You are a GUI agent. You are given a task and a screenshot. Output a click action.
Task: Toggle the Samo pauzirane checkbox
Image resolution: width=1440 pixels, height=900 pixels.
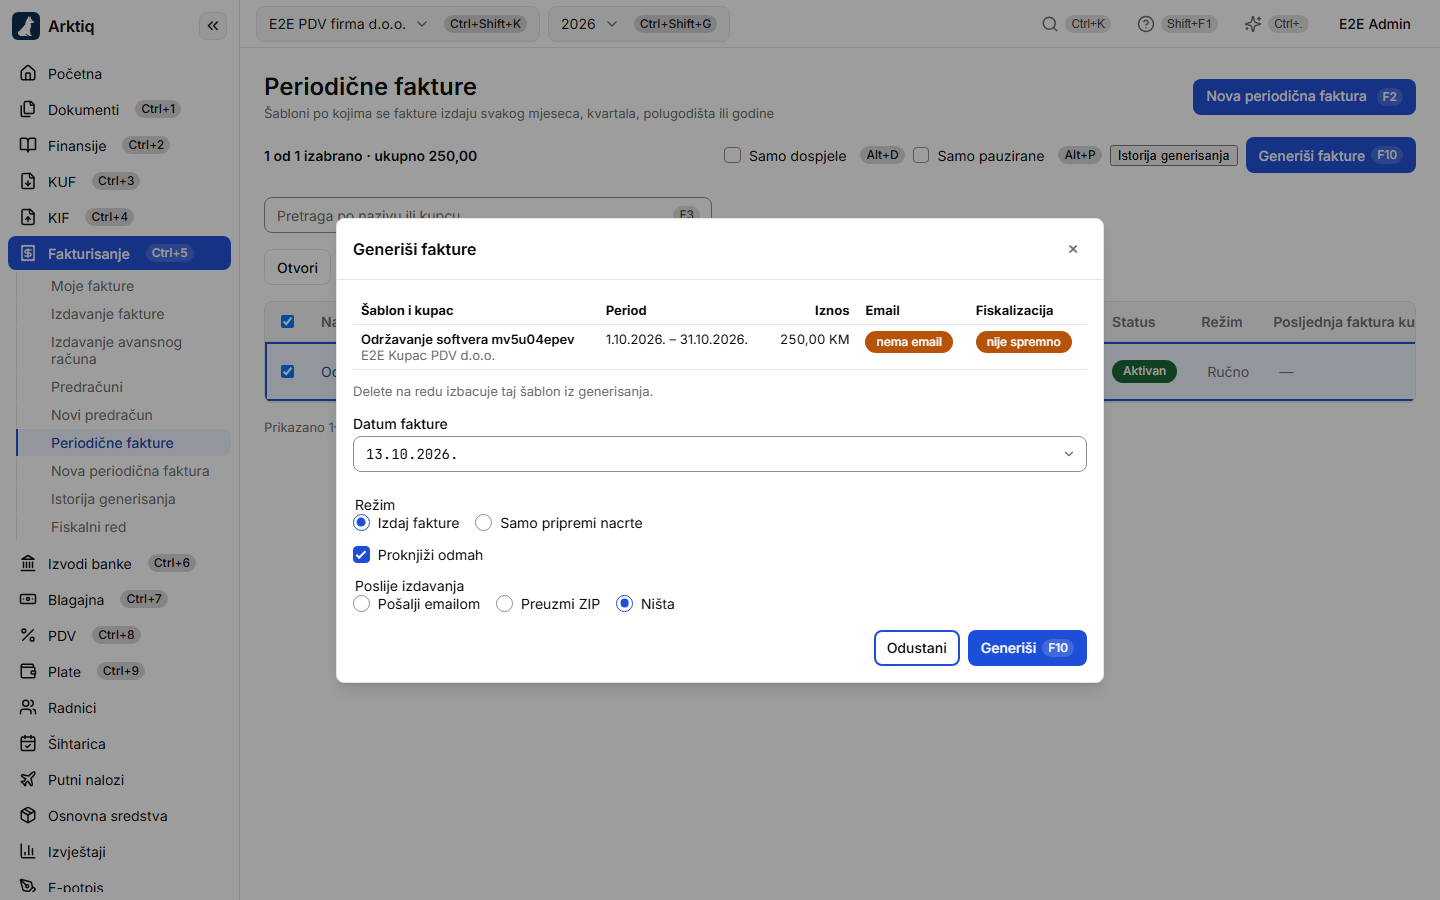point(921,155)
